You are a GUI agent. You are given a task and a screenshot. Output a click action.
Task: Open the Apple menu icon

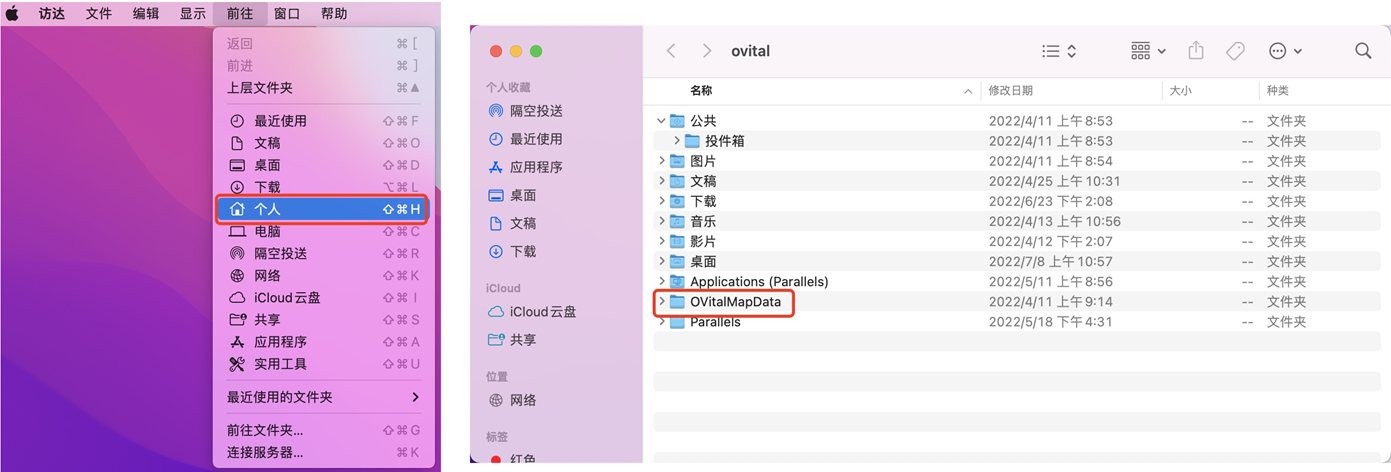(13, 13)
